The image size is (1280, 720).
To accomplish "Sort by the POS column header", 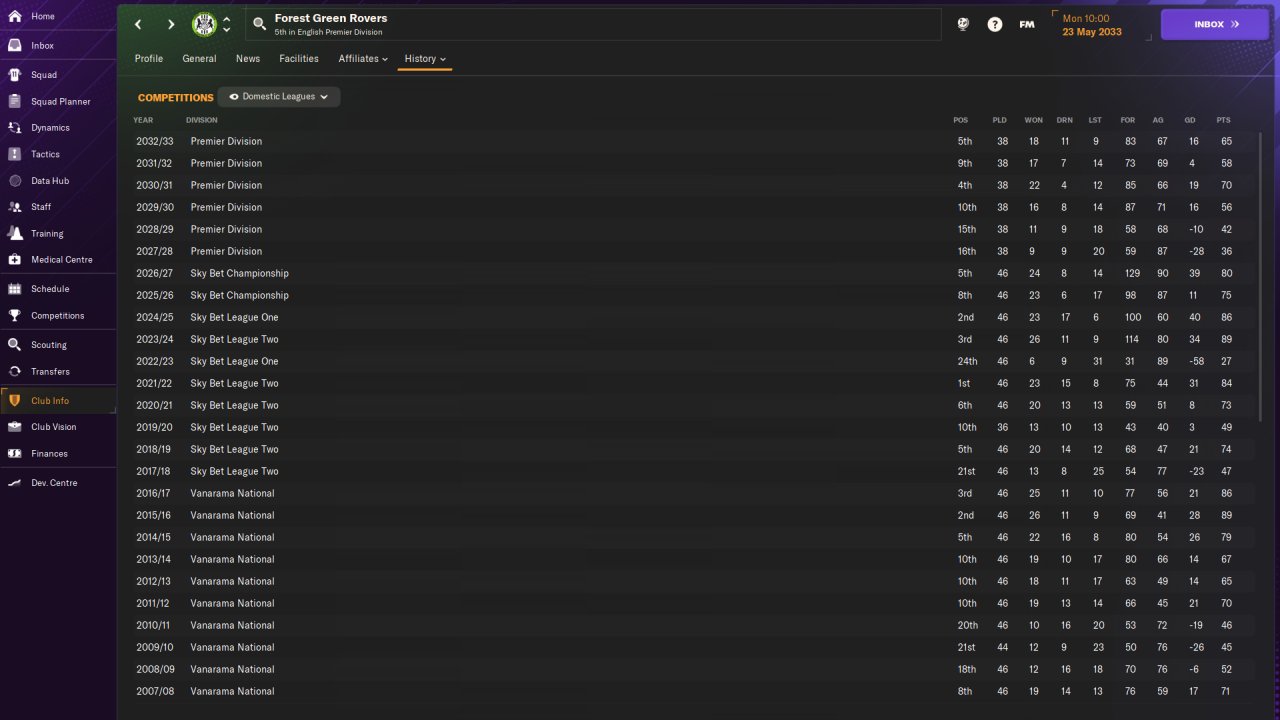I will click(x=961, y=120).
